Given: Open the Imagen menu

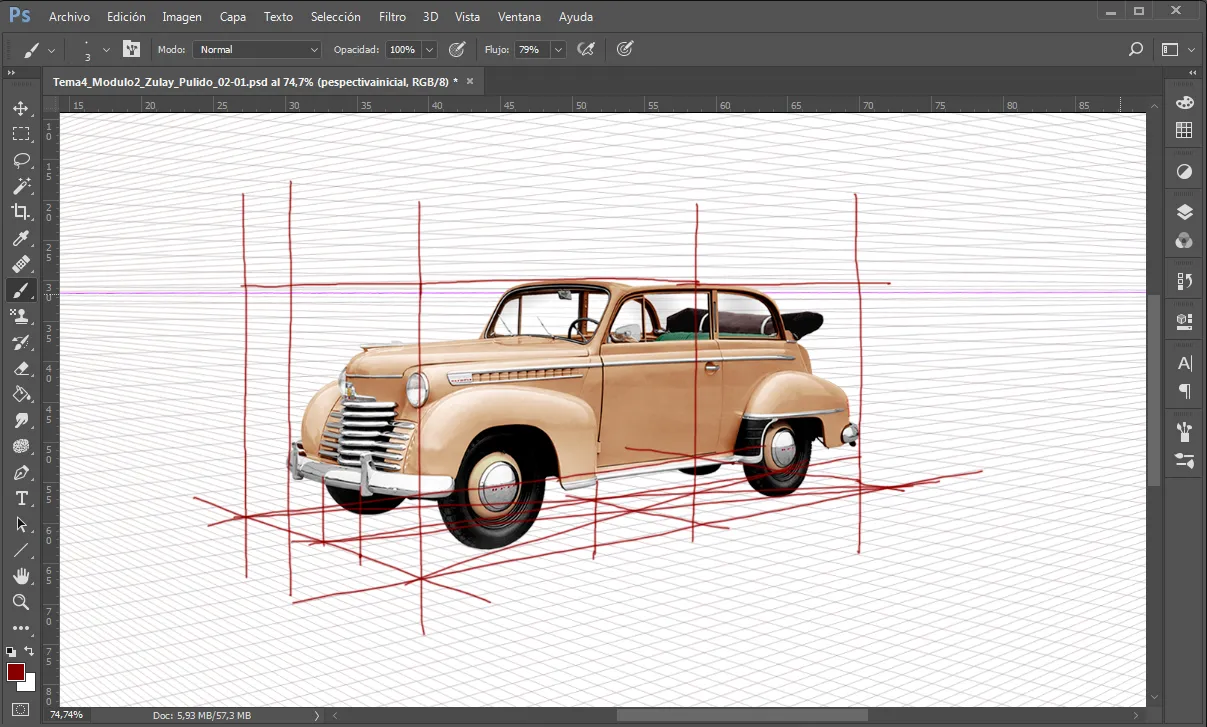Looking at the screenshot, I should pos(182,17).
